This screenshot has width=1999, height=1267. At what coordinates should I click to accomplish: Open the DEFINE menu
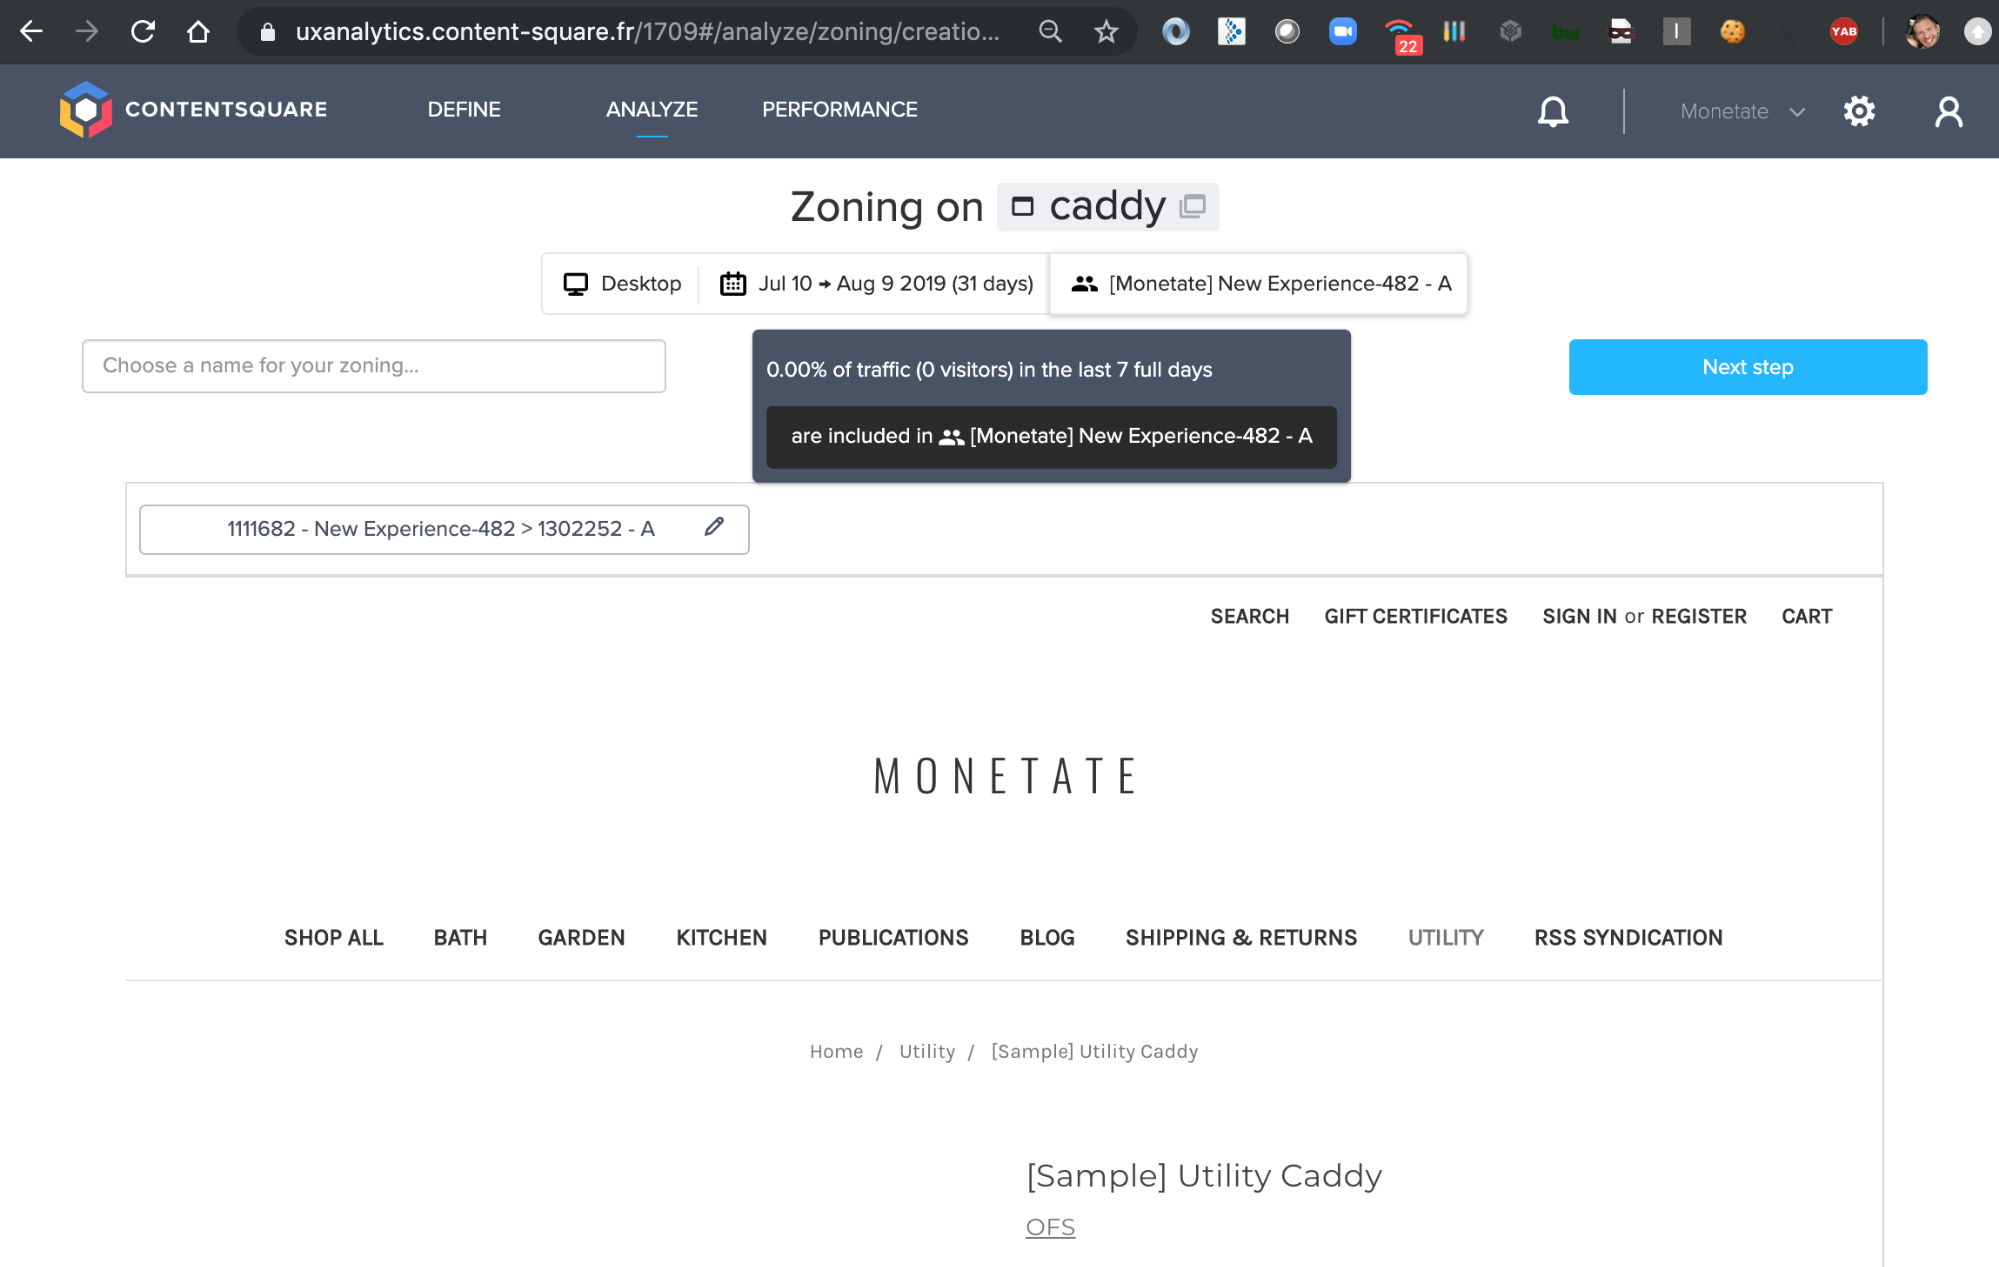[x=464, y=109]
